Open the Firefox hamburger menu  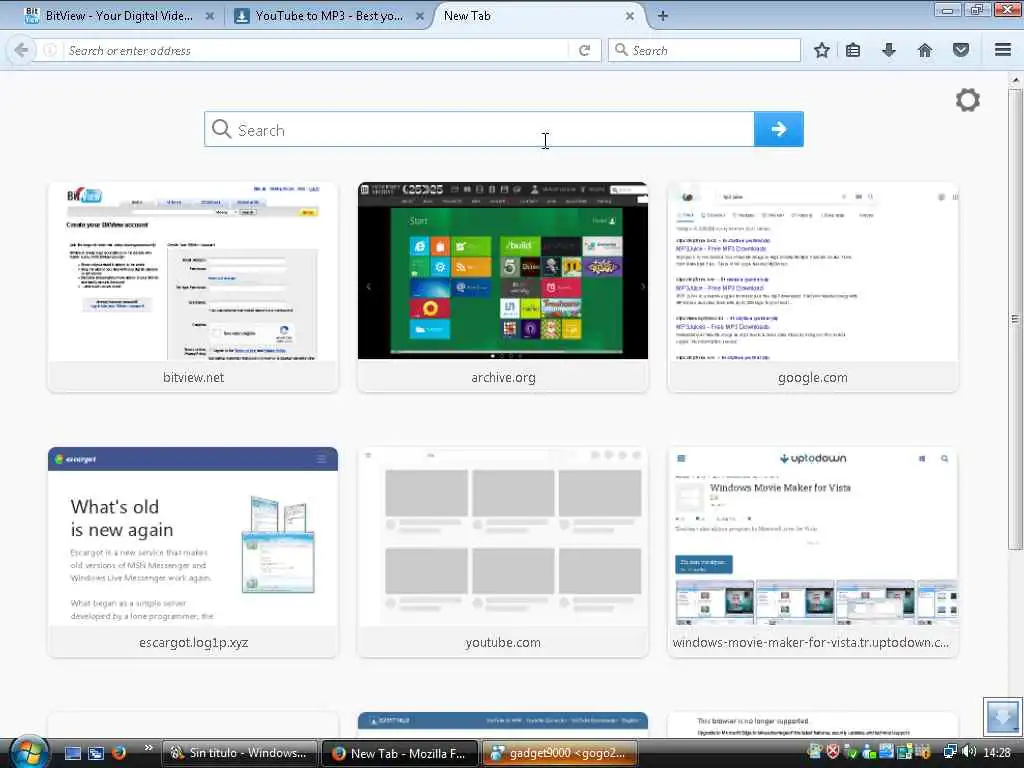pos(1003,50)
